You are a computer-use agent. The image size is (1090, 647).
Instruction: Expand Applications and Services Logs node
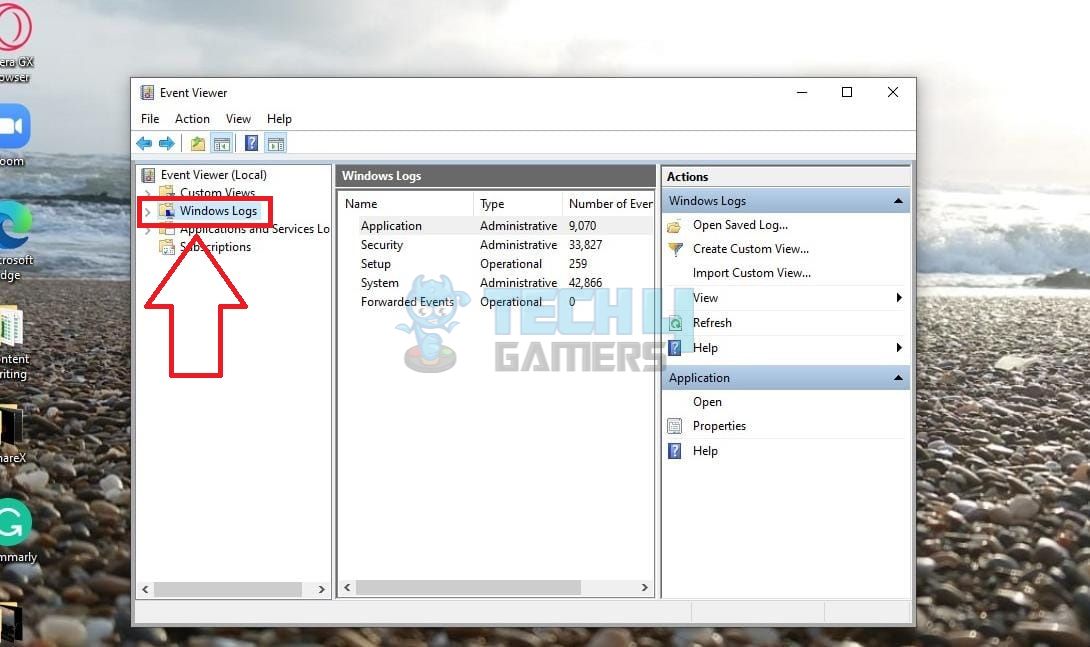(x=147, y=229)
